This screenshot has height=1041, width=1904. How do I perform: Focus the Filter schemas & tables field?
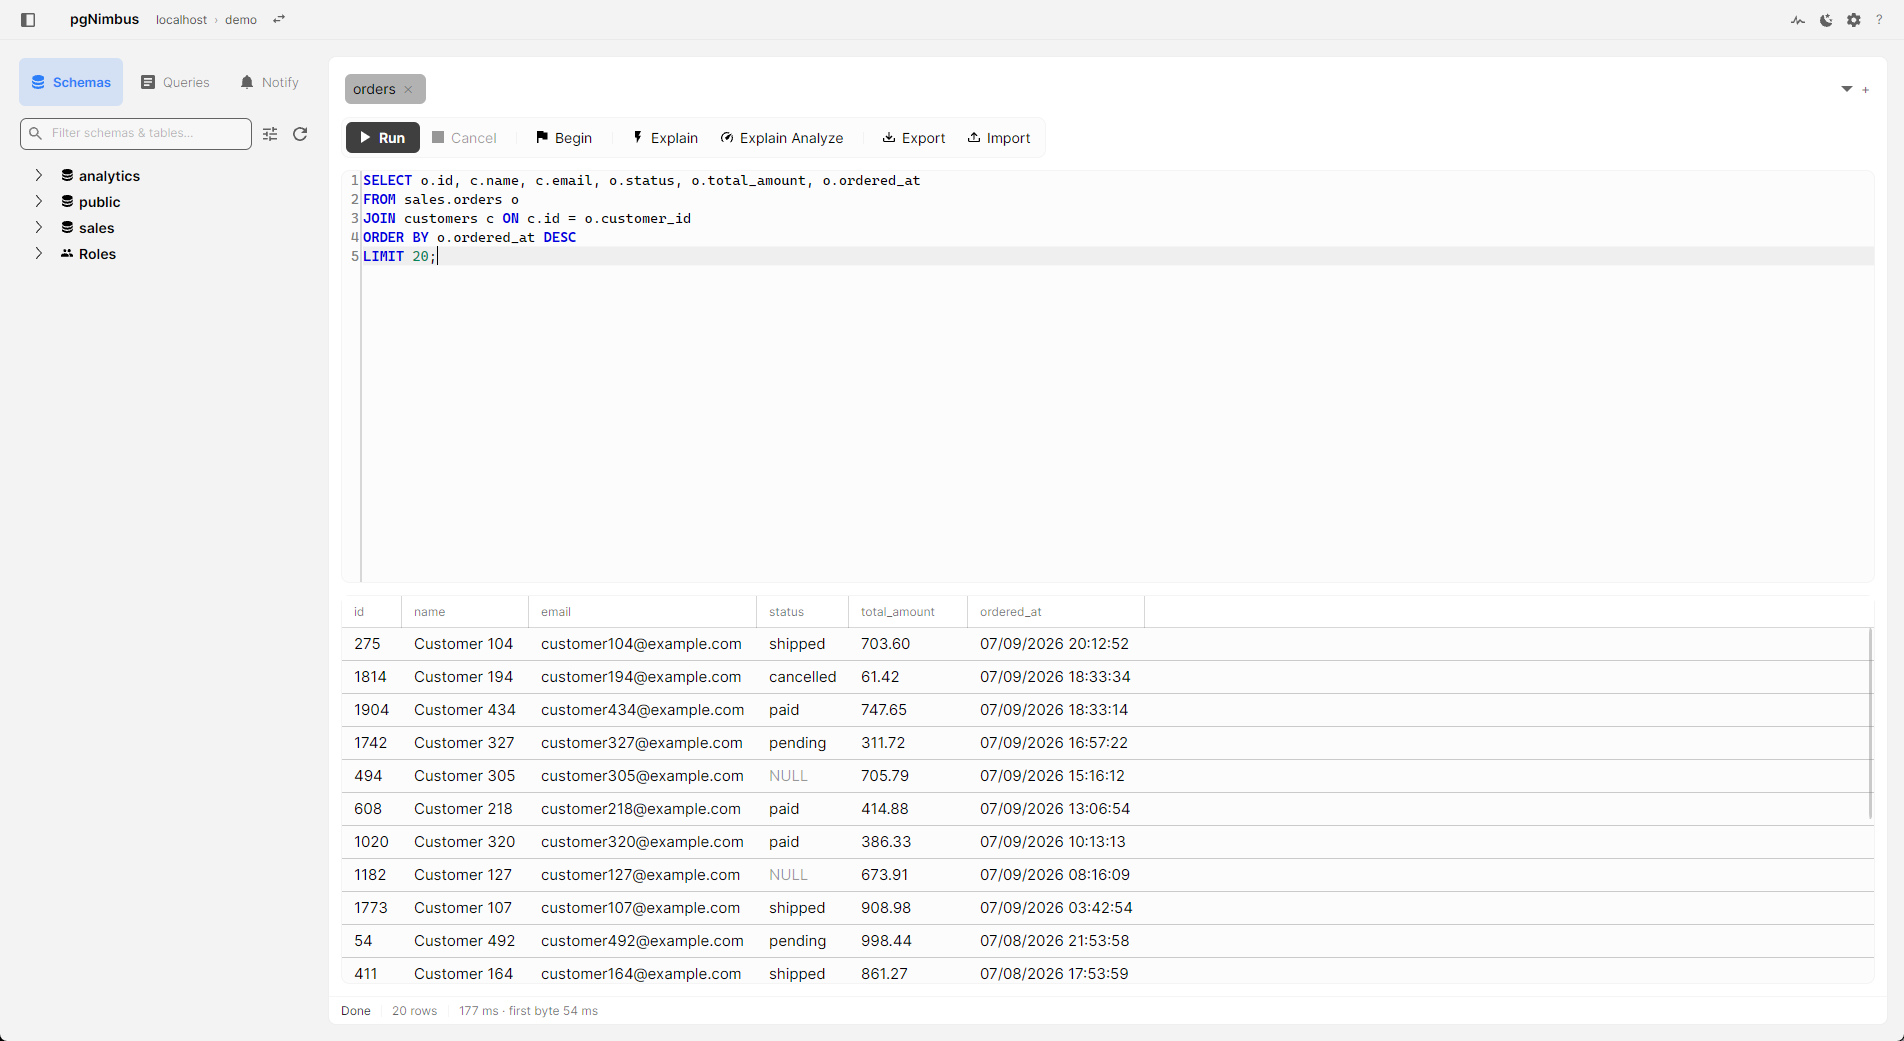point(136,133)
